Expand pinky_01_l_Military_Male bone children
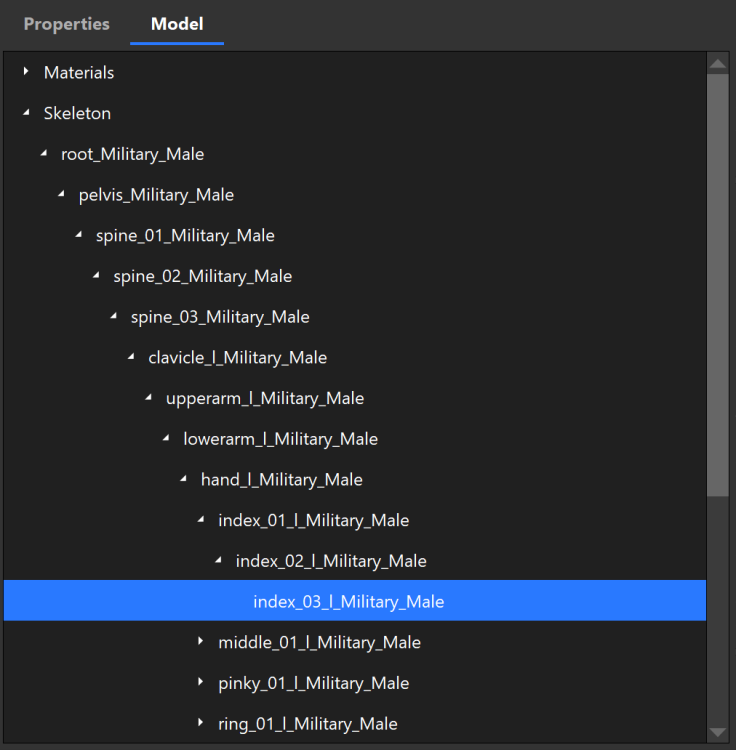Screen dimensions: 736x750 tap(200, 683)
